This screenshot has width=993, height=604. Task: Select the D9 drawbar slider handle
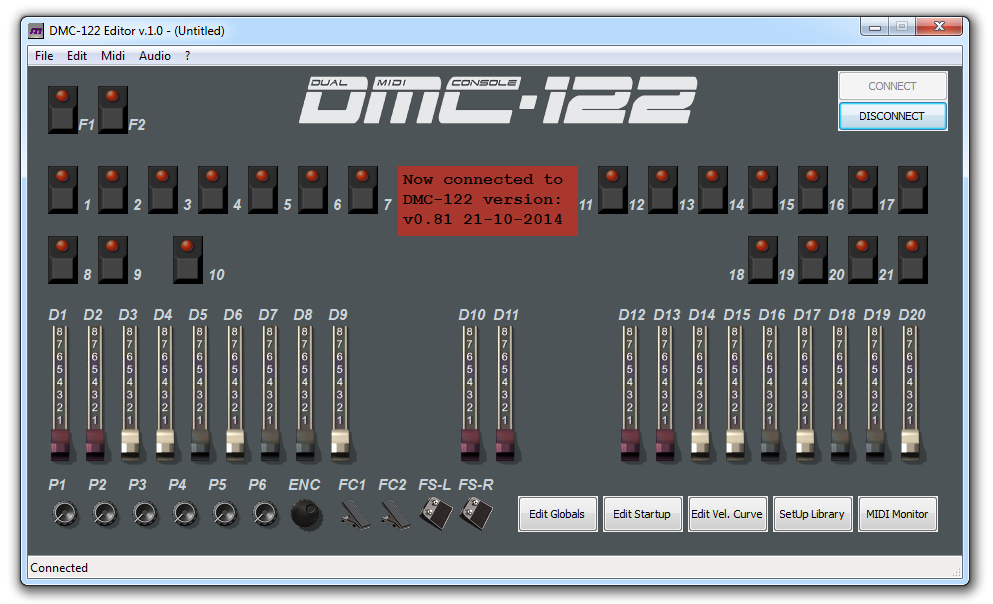339,444
